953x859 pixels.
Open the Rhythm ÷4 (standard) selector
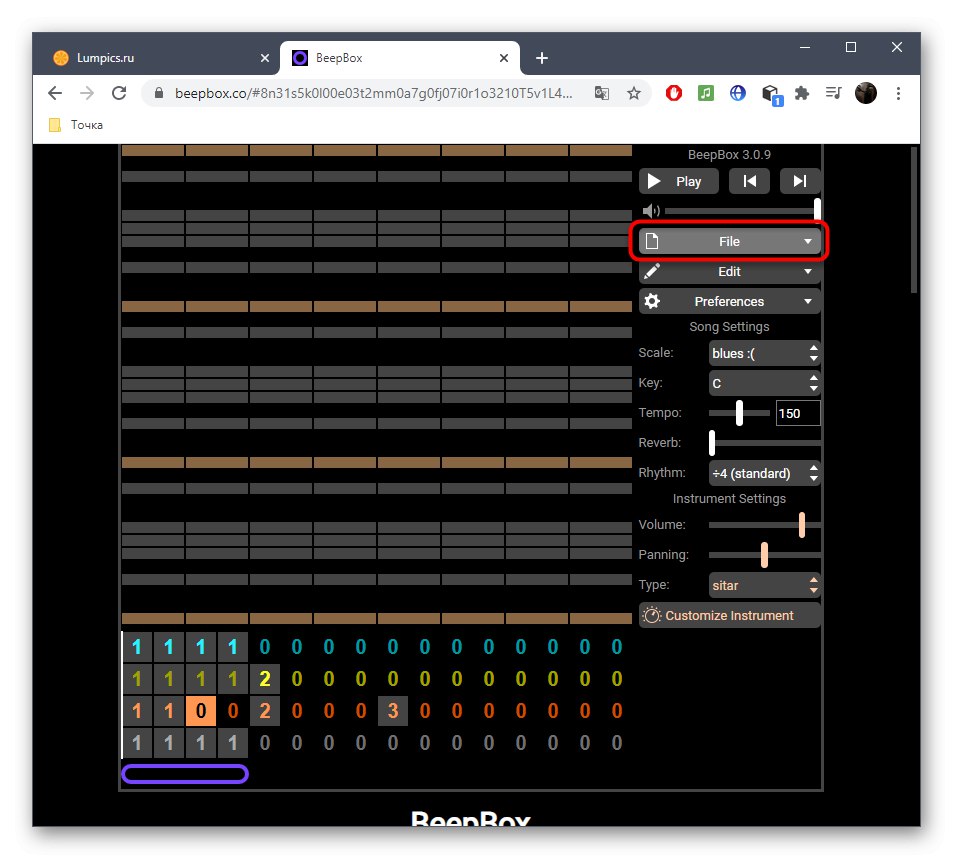[765, 473]
